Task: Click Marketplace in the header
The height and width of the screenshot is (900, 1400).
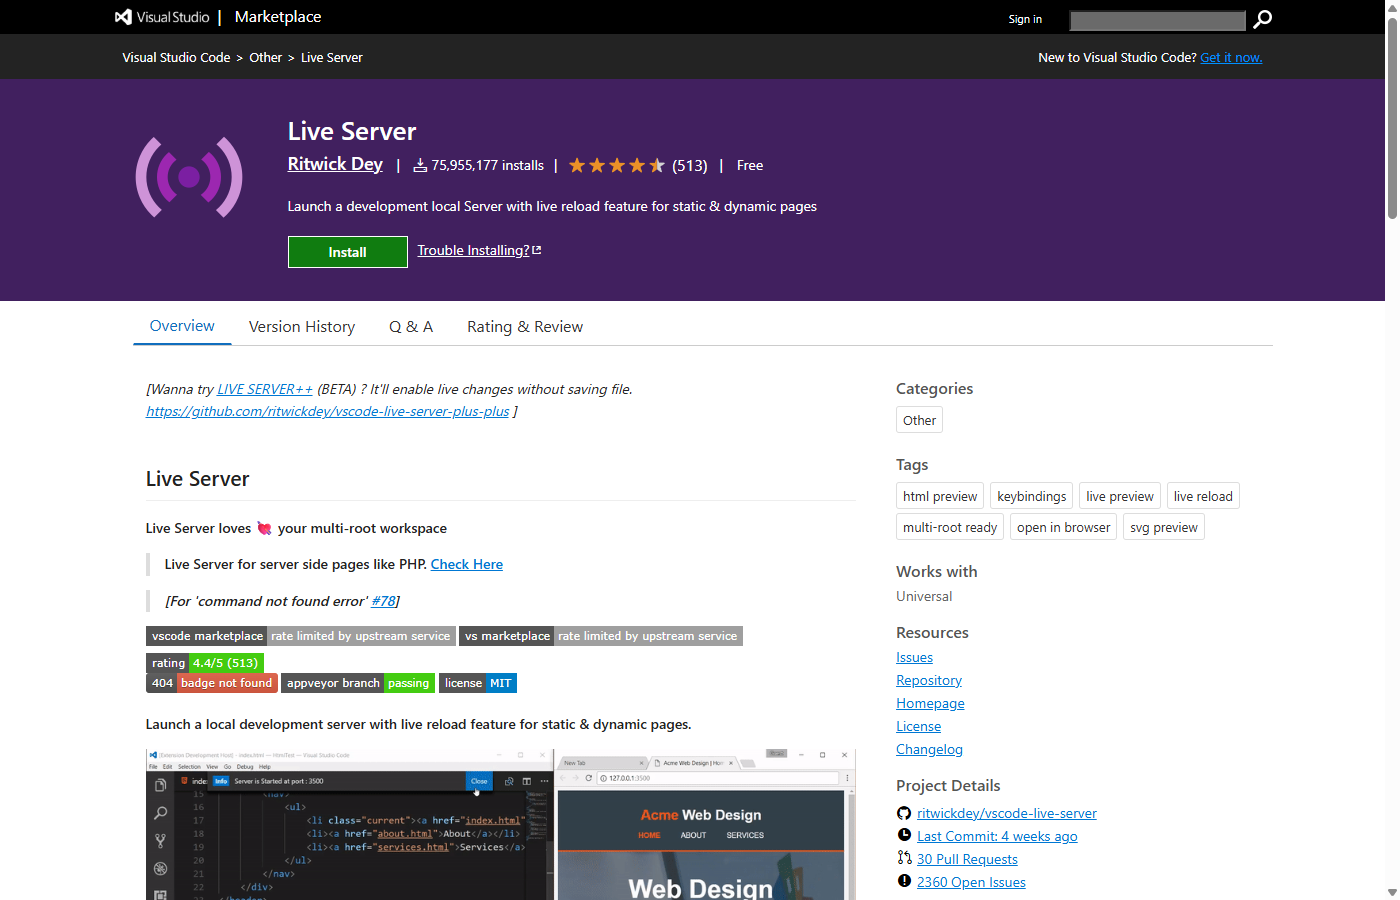Action: tap(278, 17)
